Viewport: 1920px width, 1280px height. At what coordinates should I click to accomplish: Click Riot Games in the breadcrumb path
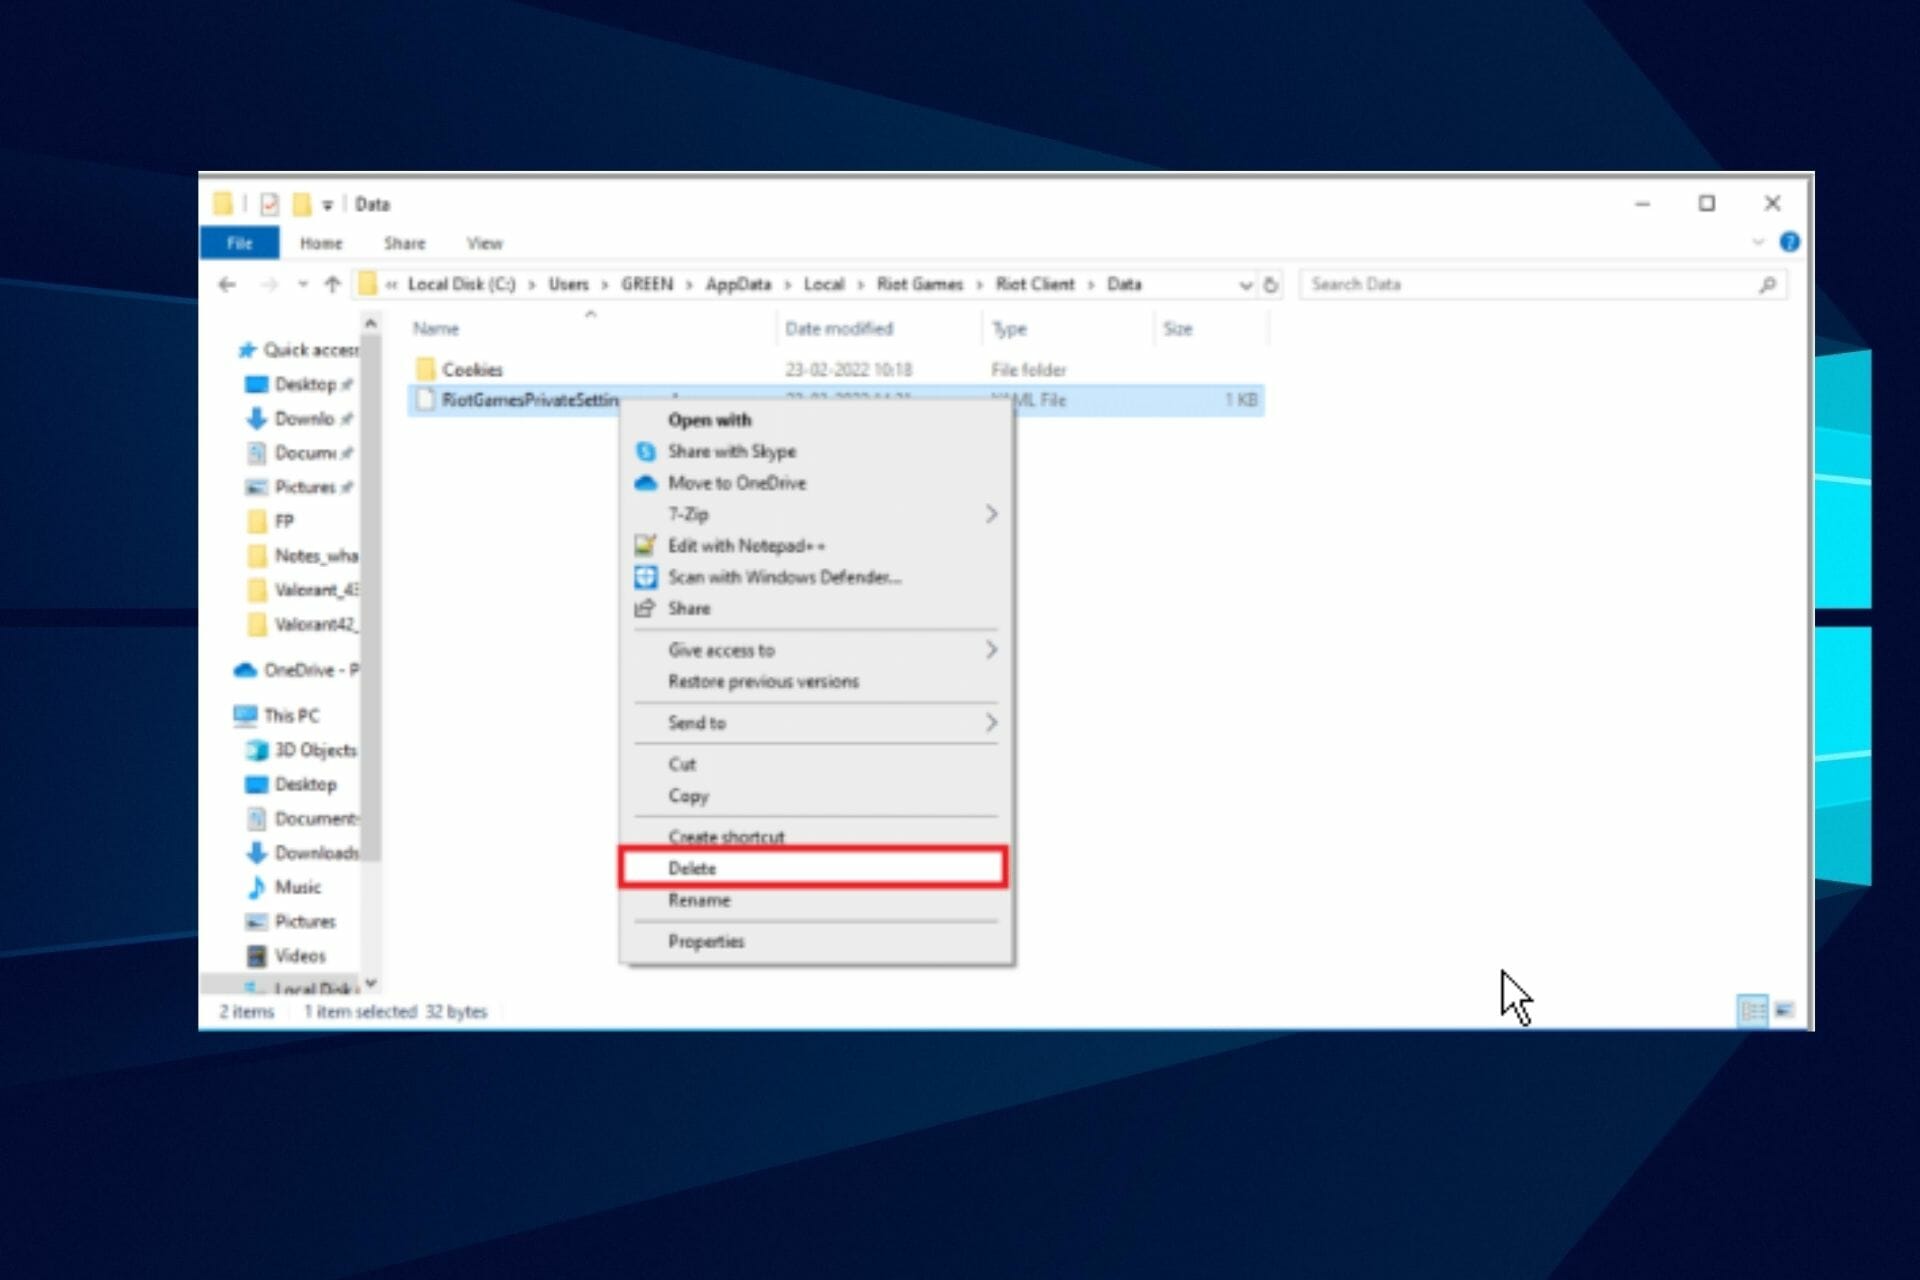tap(919, 284)
